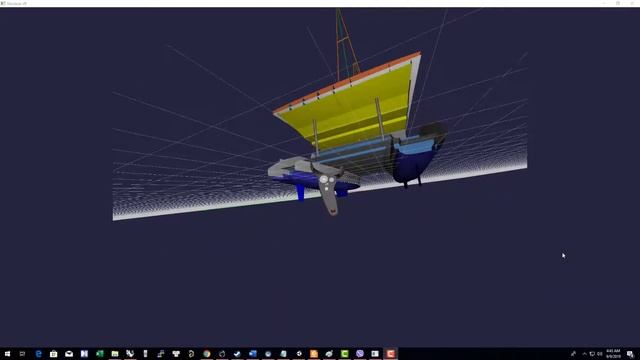This screenshot has height=360, width=640.
Task: Open the Microsoft Store taskbar icon
Action: pyautogui.click(x=53, y=353)
